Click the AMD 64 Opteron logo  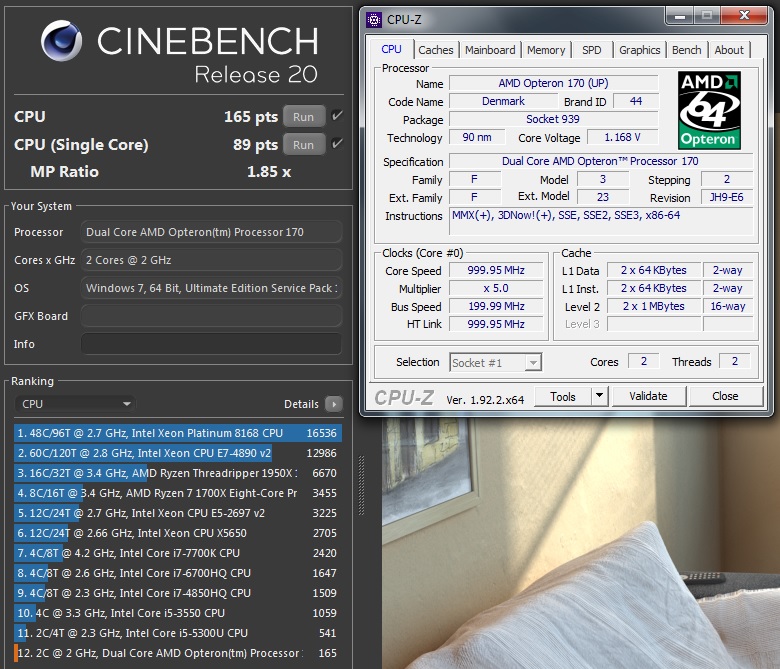tap(709, 110)
